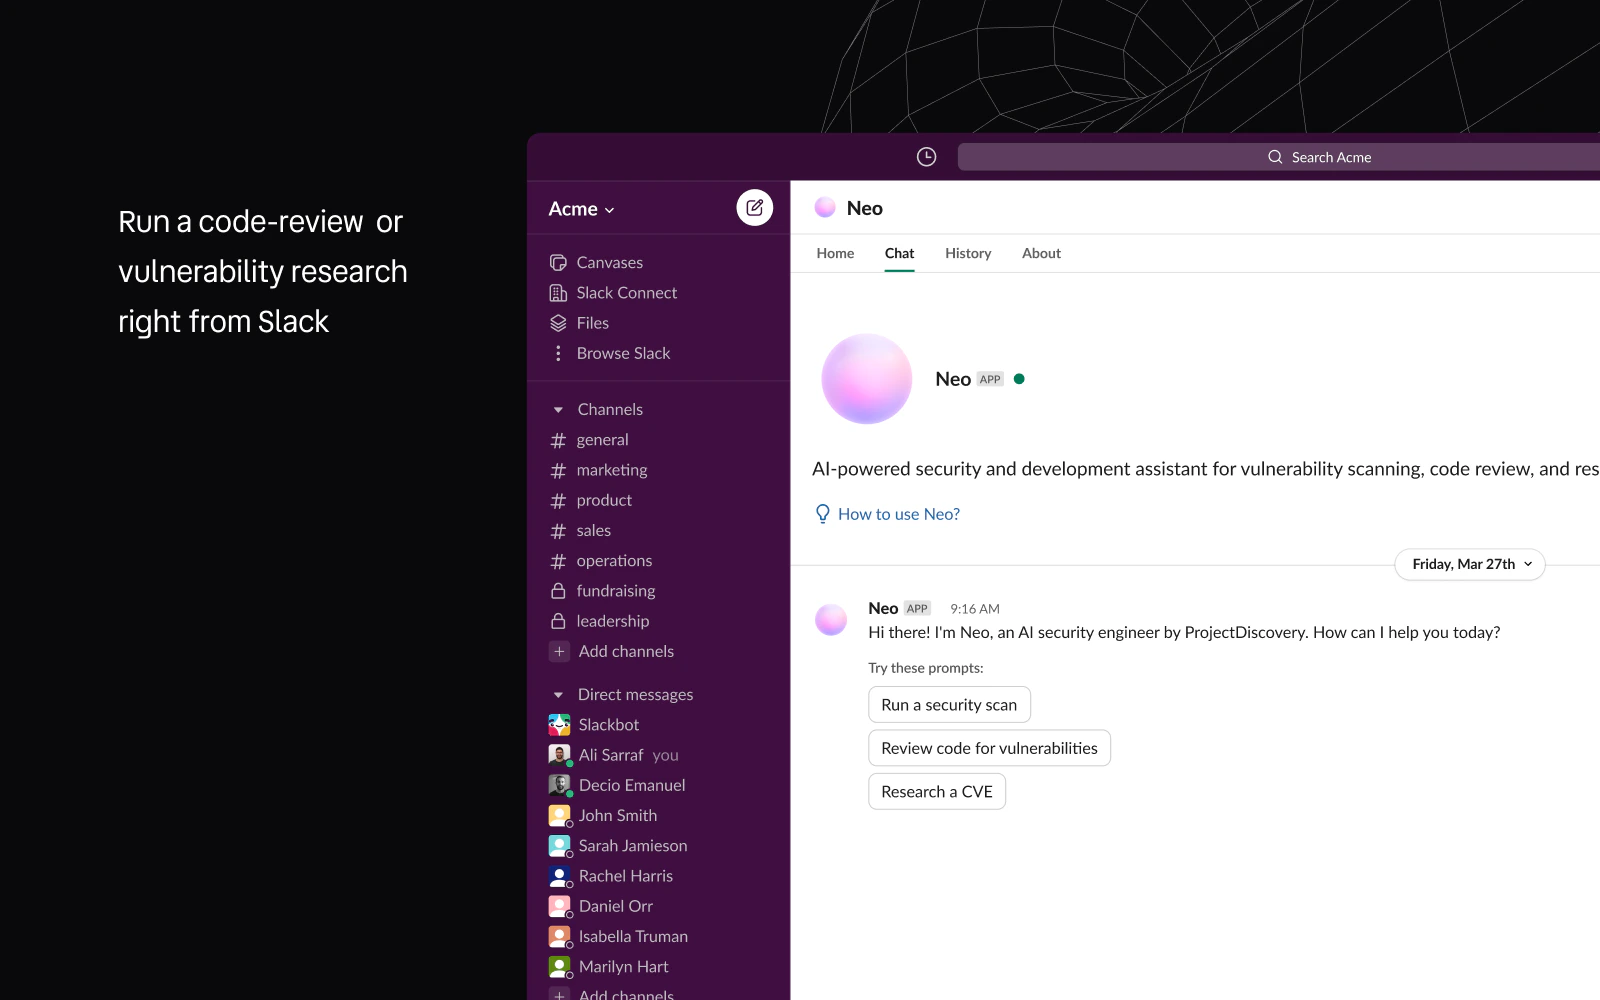Click the hash icon beside product
The image size is (1600, 1000).
[x=558, y=500]
